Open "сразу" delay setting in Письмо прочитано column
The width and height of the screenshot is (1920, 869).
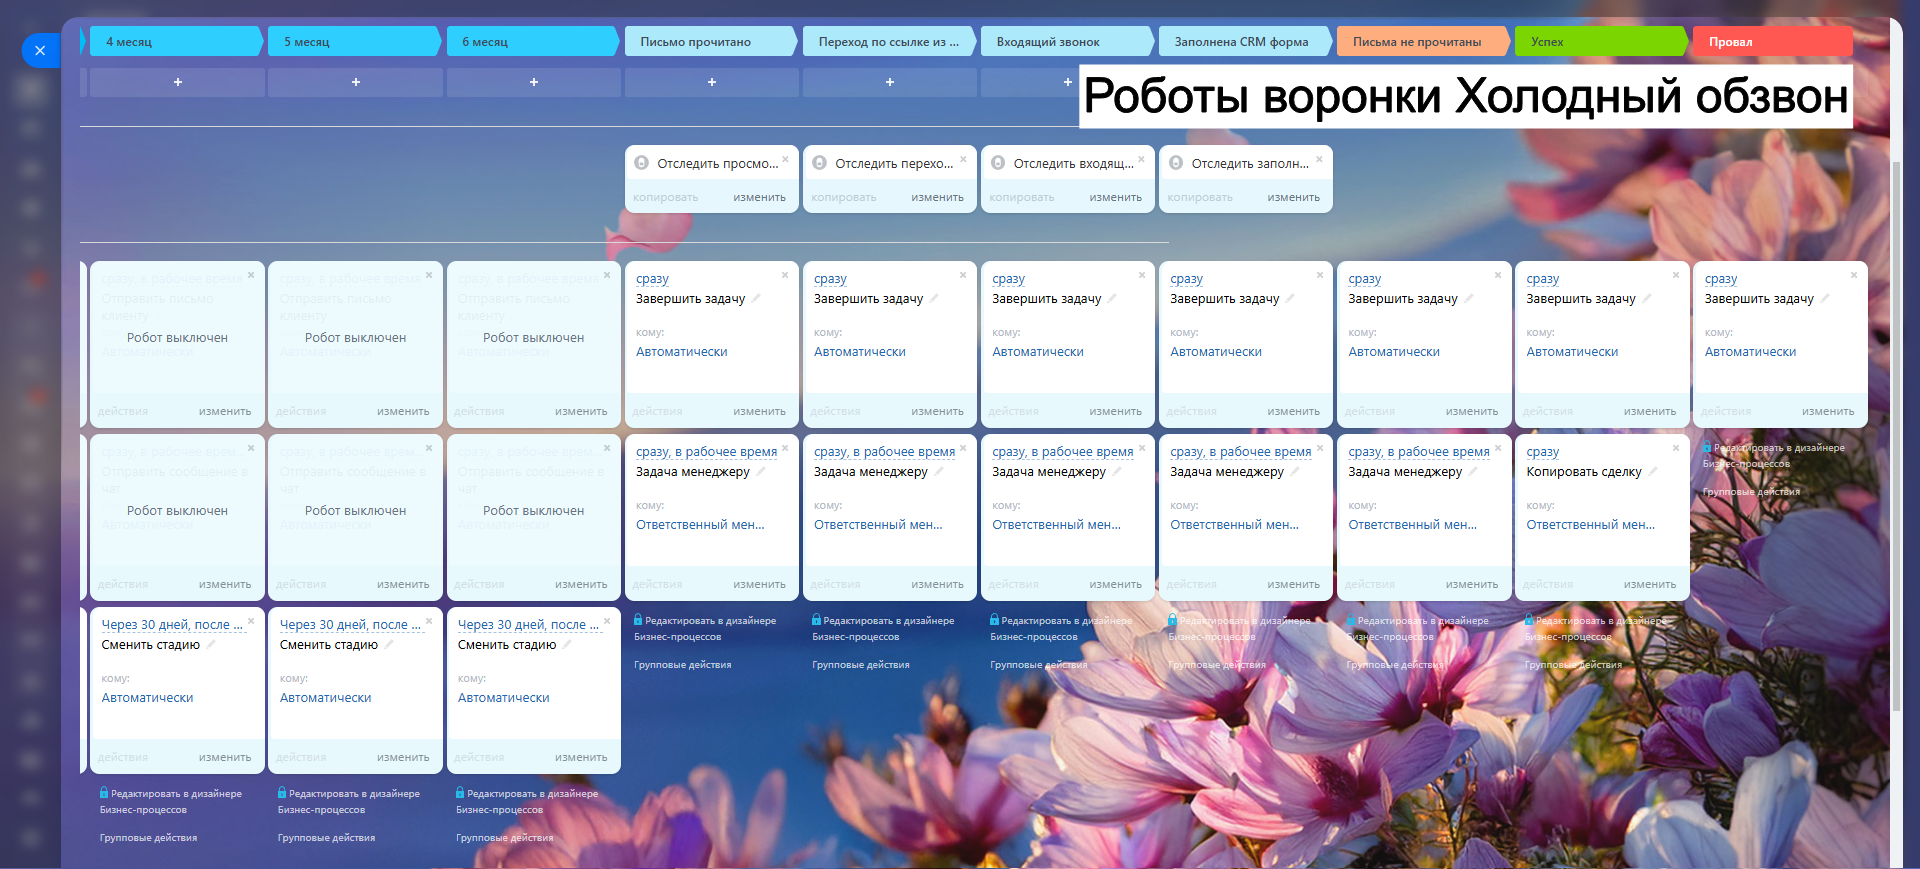[652, 279]
